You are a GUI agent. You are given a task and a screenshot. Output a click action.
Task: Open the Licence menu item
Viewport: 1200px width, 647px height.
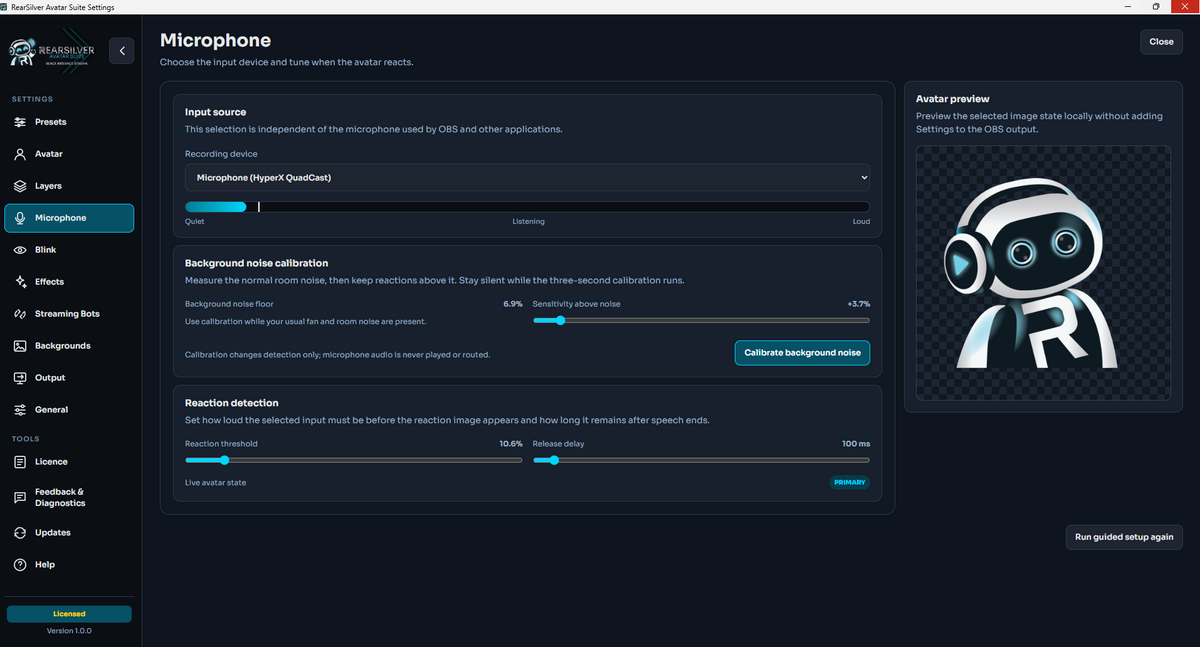(x=69, y=462)
